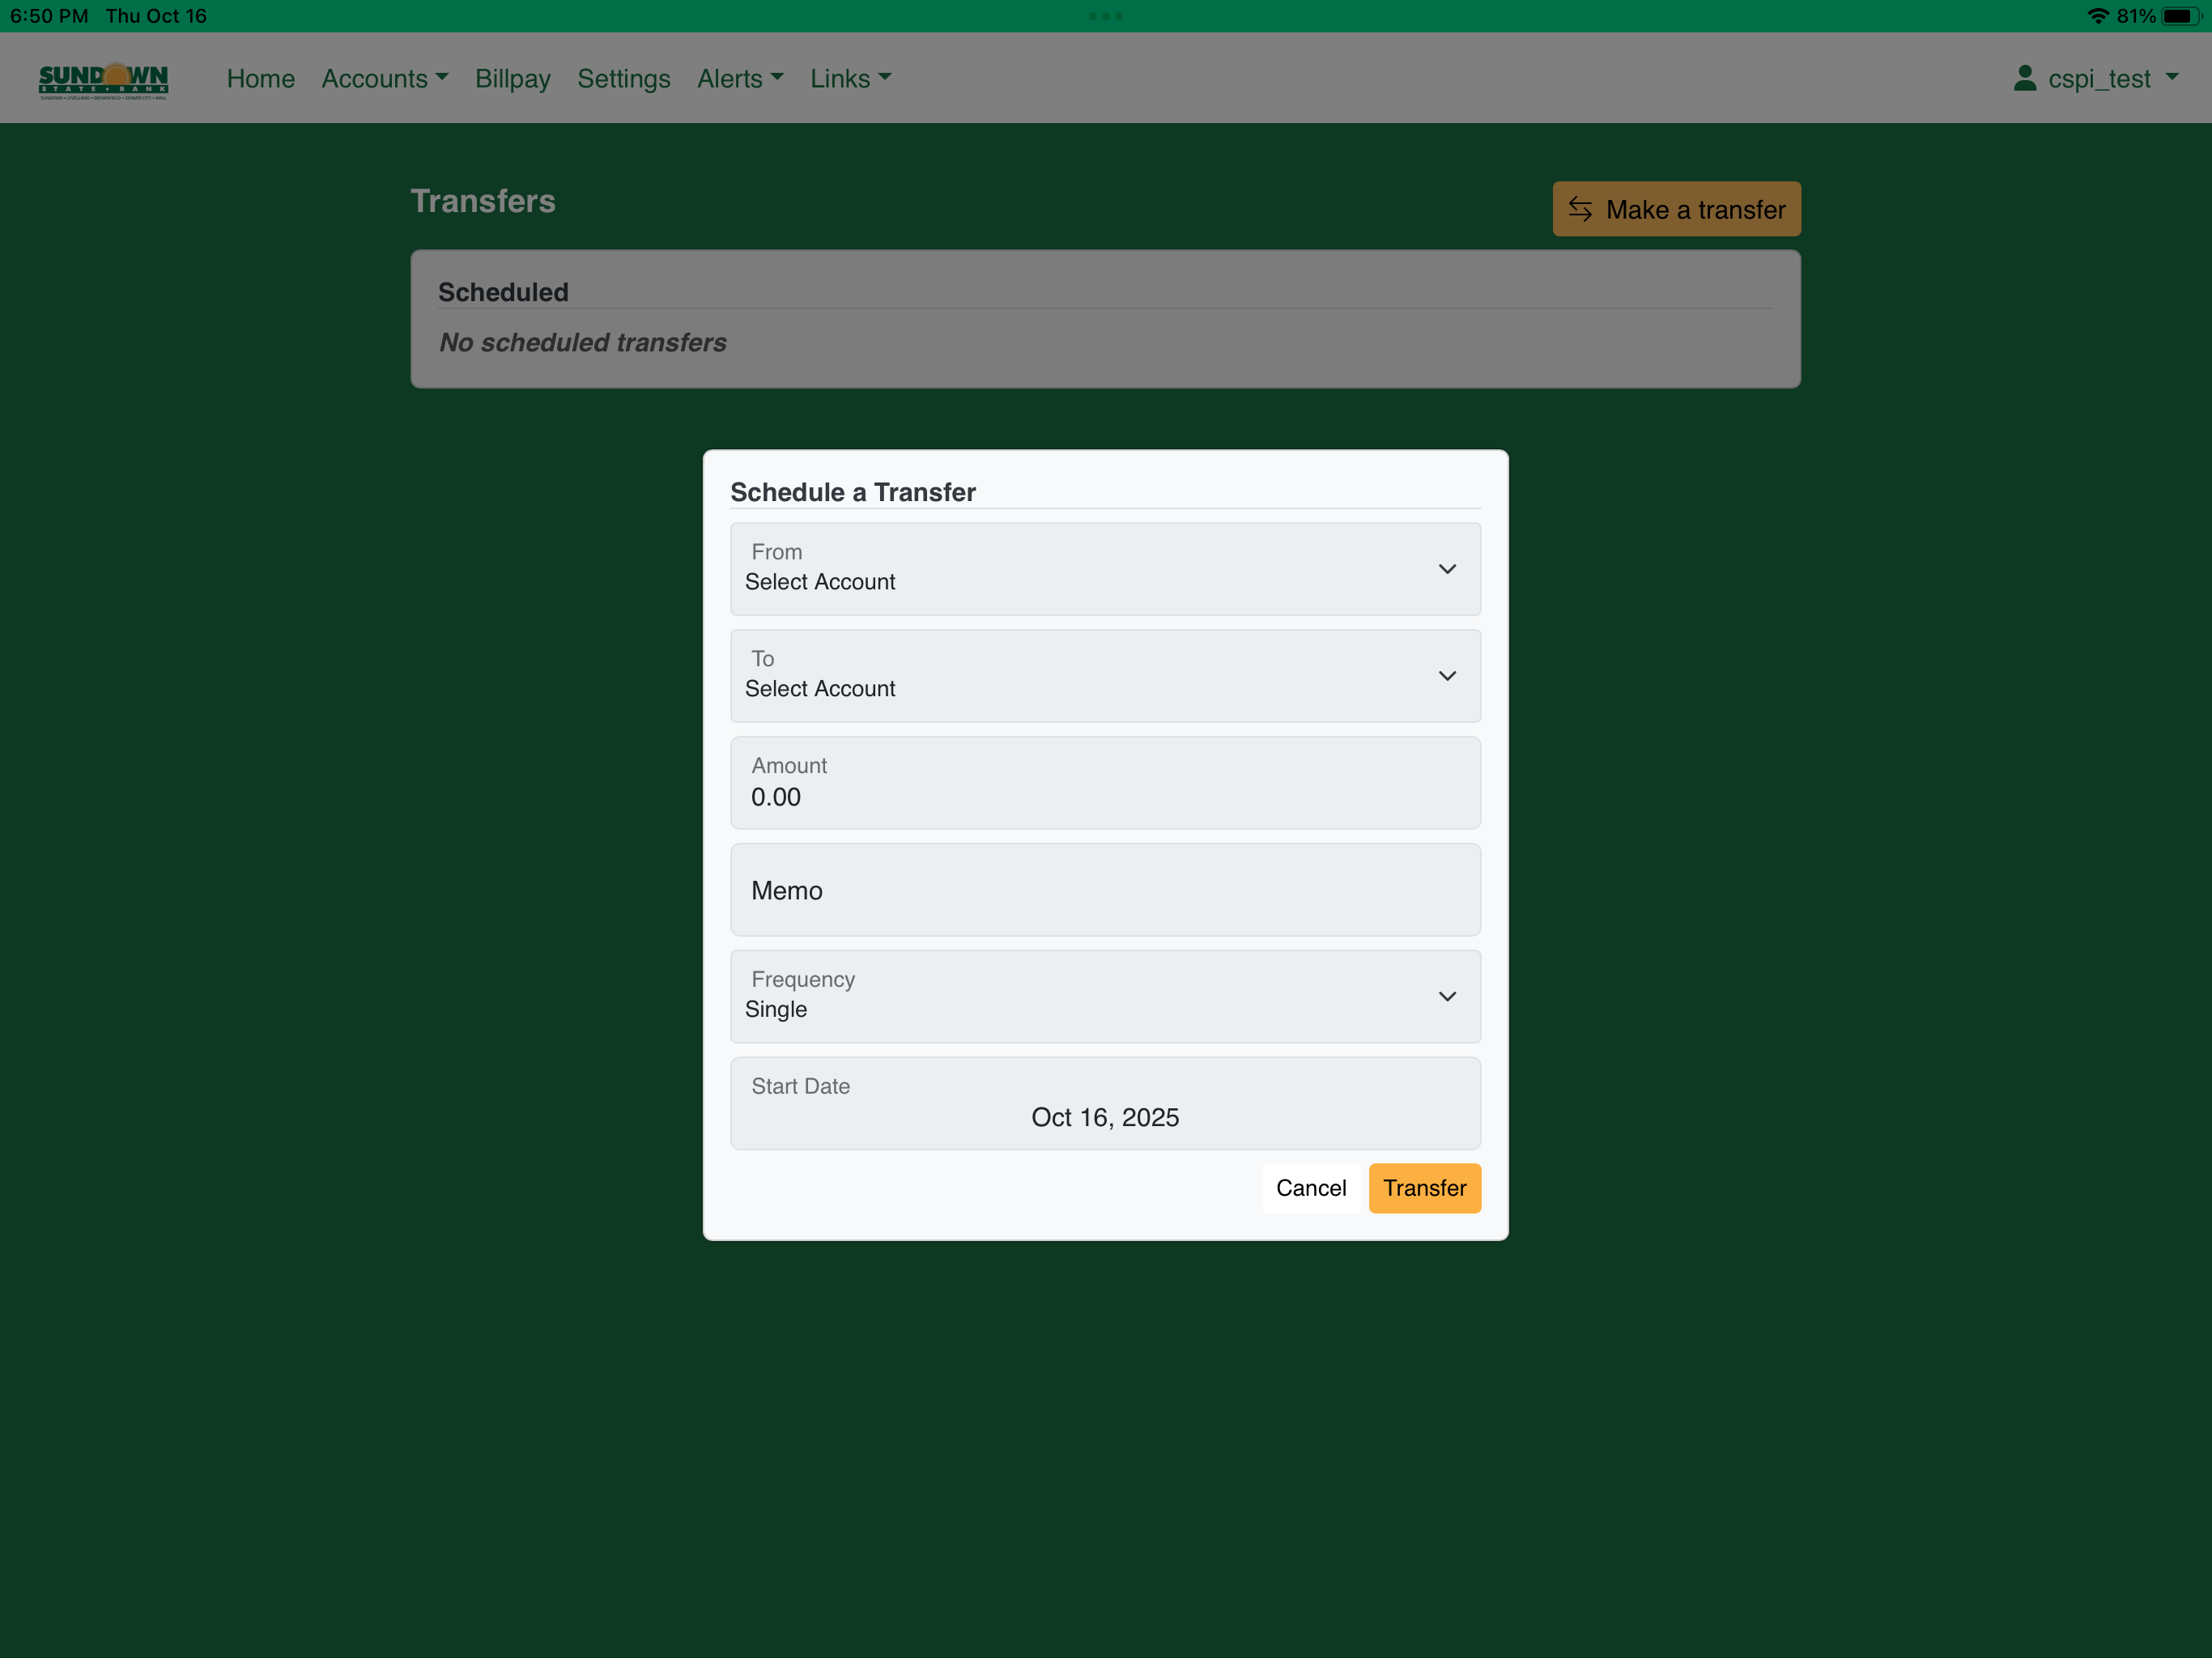
Task: Tap the battery status icon
Action: pyautogui.click(x=2180, y=16)
